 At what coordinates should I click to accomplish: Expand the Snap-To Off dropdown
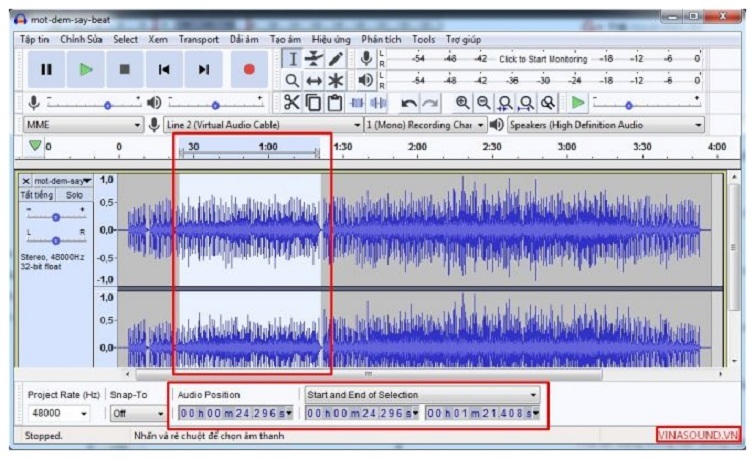click(x=137, y=413)
